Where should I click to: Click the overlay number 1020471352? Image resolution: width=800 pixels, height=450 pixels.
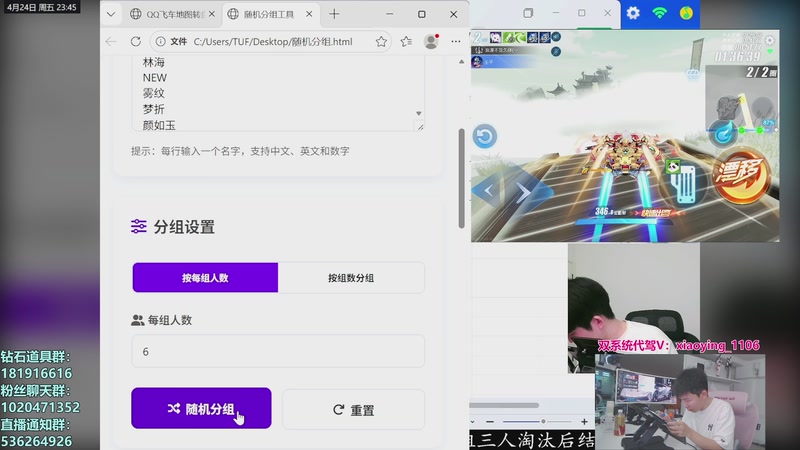tap(40, 407)
